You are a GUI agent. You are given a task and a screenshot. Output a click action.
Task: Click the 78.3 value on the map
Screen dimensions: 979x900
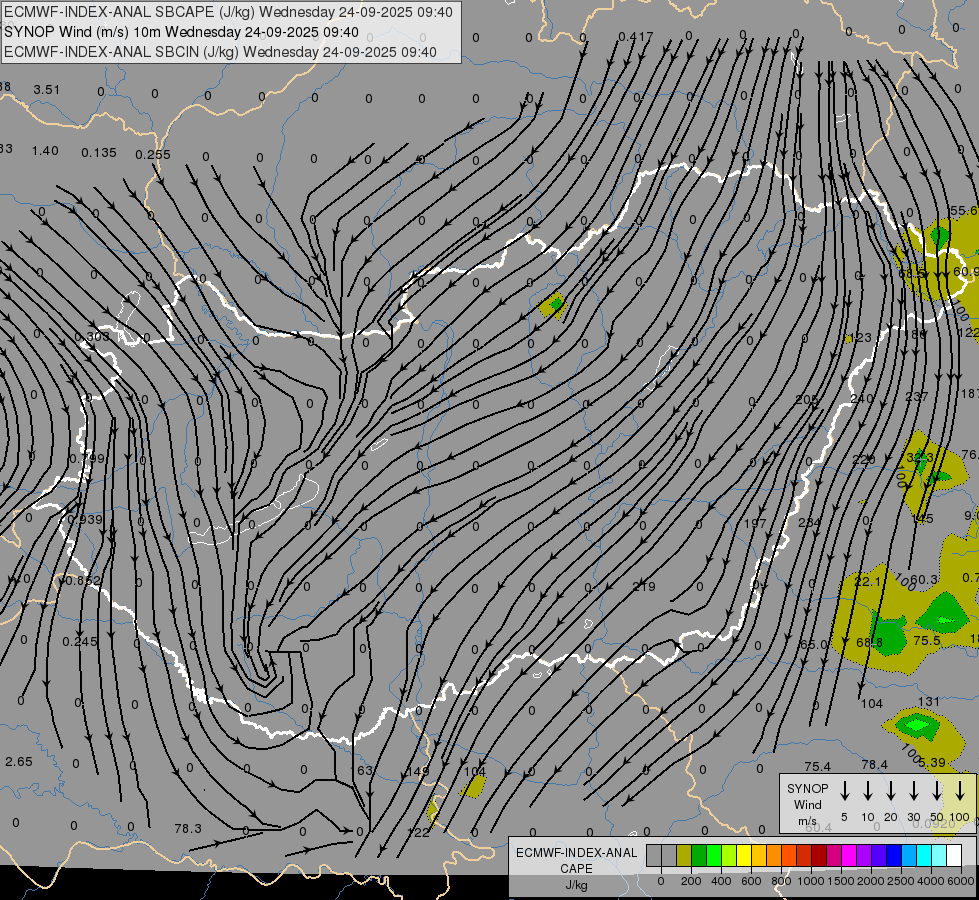click(188, 828)
